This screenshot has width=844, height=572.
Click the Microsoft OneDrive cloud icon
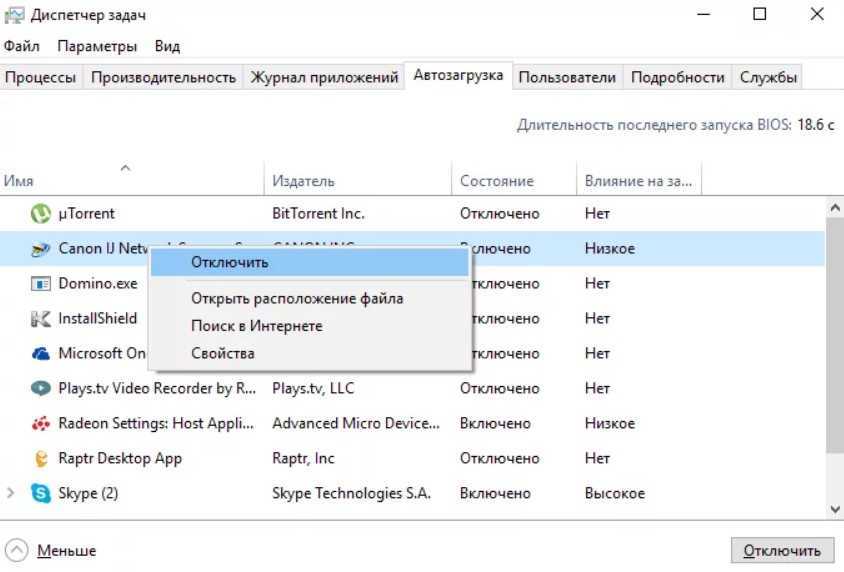pos(40,354)
